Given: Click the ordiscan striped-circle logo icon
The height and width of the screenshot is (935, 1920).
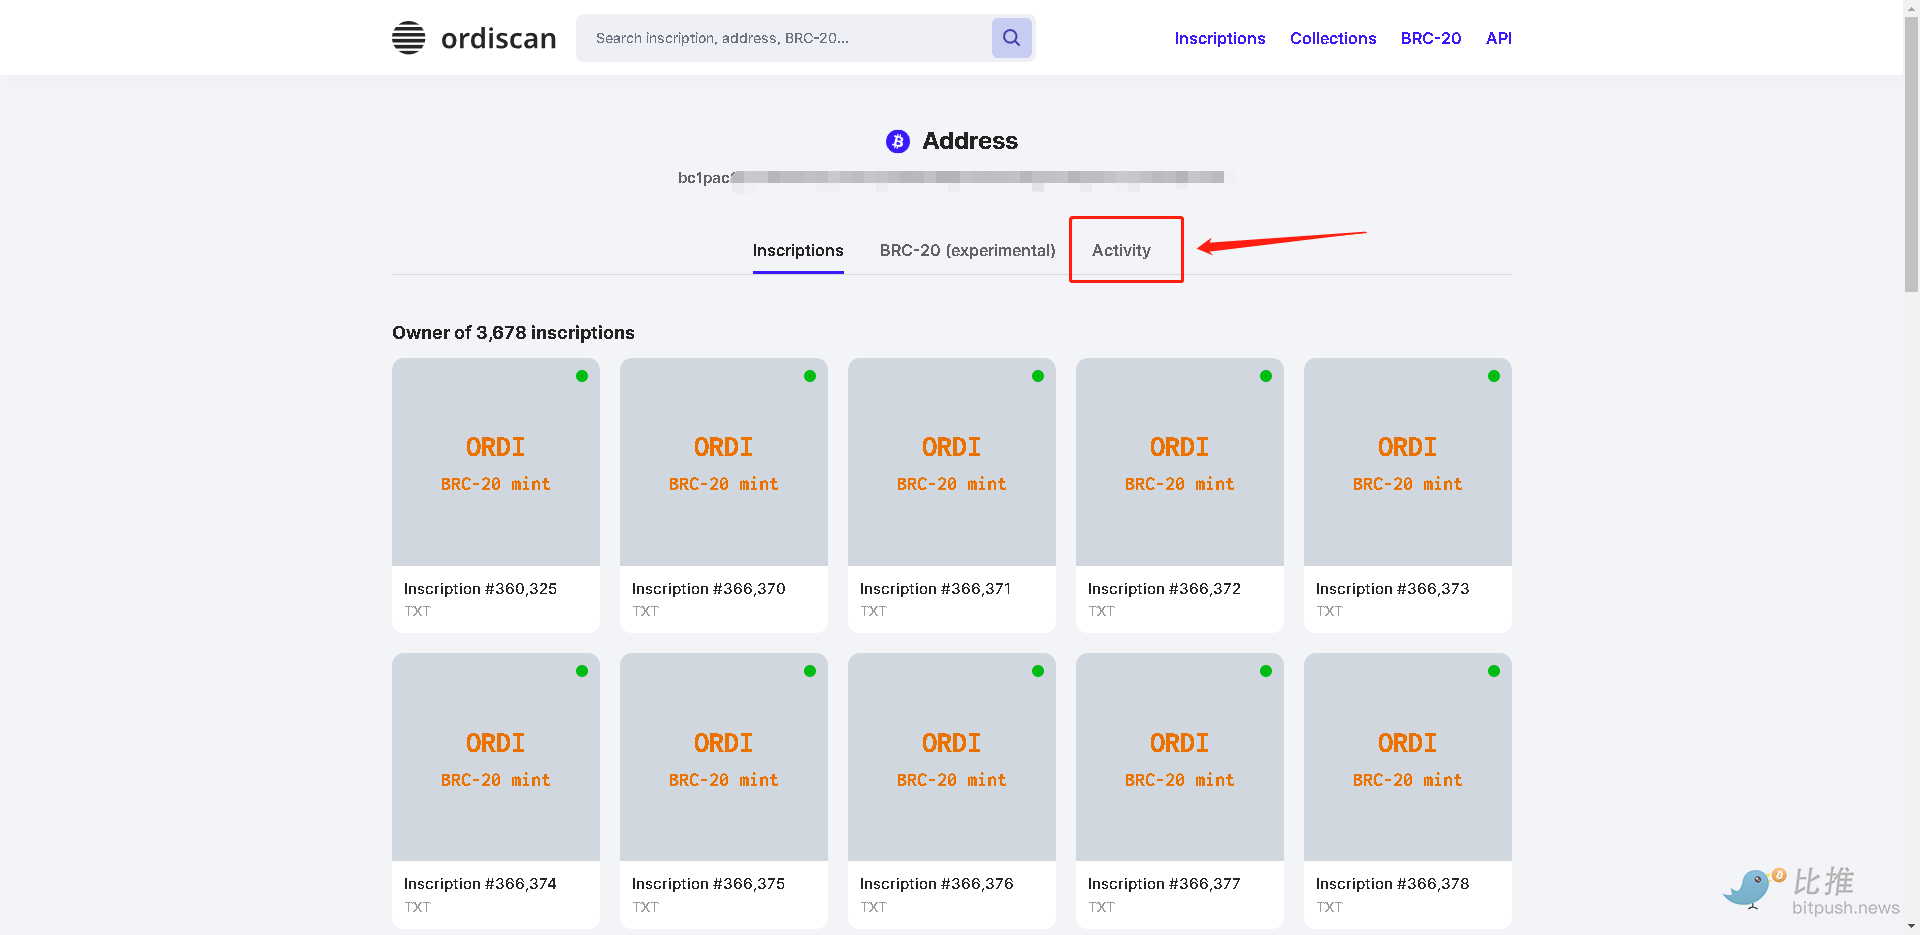Looking at the screenshot, I should click(408, 38).
